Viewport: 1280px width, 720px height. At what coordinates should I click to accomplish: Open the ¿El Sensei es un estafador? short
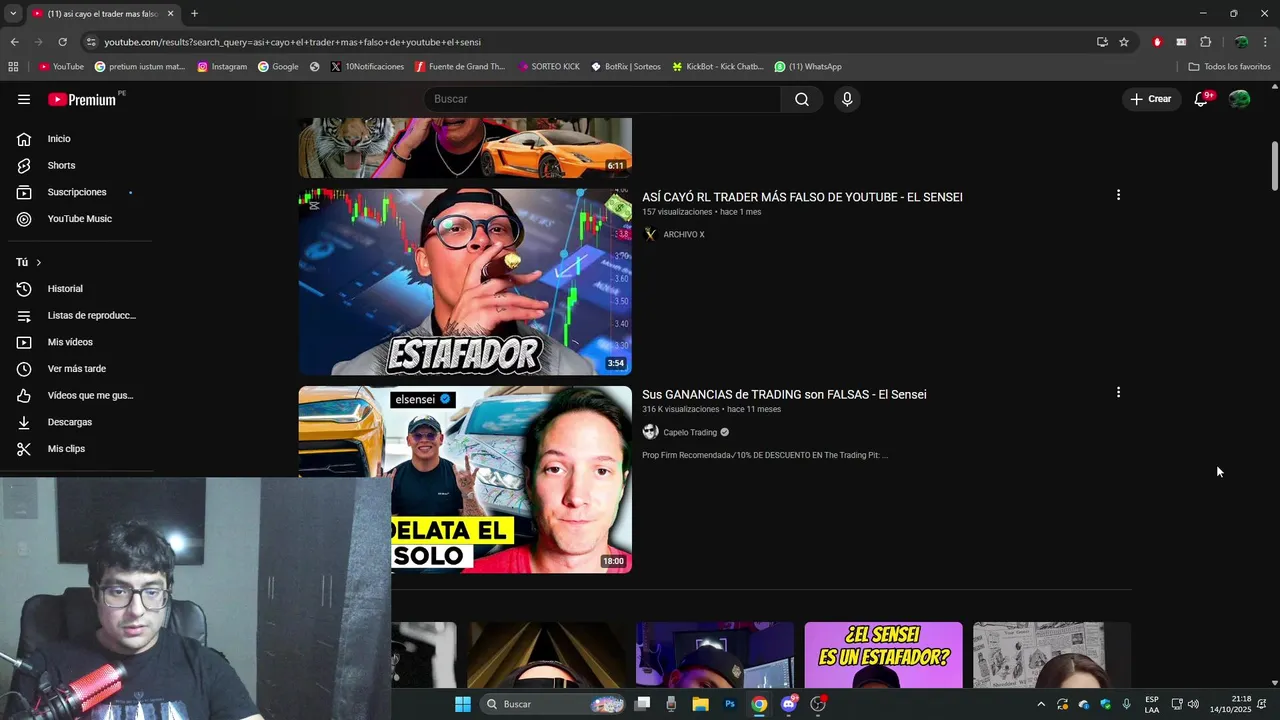884,655
